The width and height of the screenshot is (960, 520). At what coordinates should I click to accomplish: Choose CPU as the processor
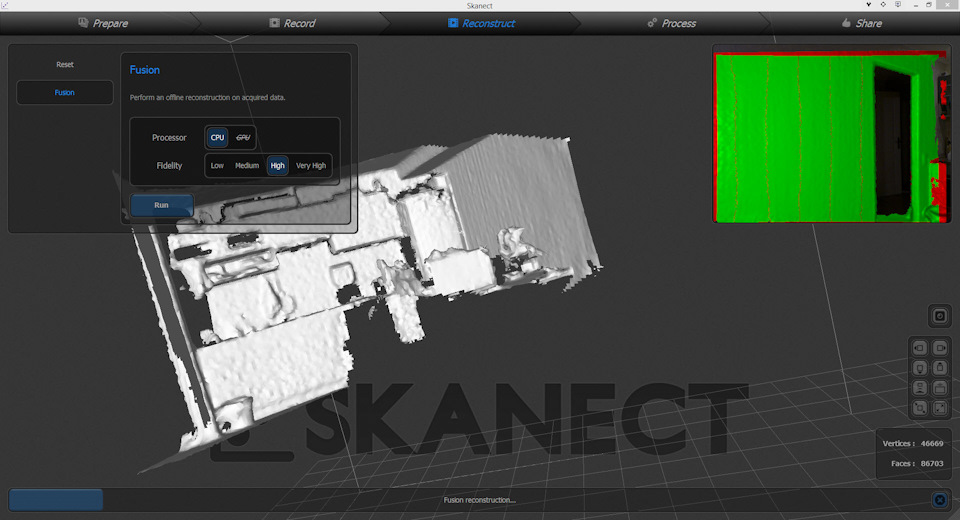point(217,137)
